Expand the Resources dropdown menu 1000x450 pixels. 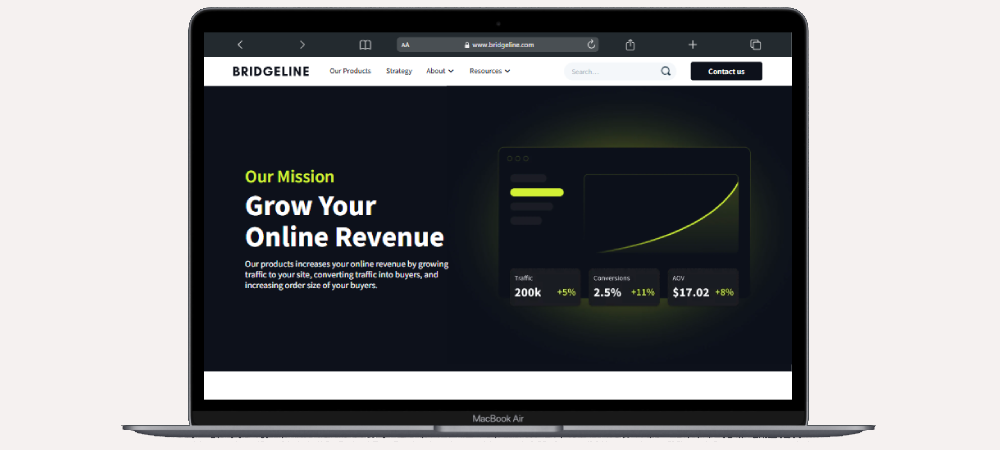[489, 71]
